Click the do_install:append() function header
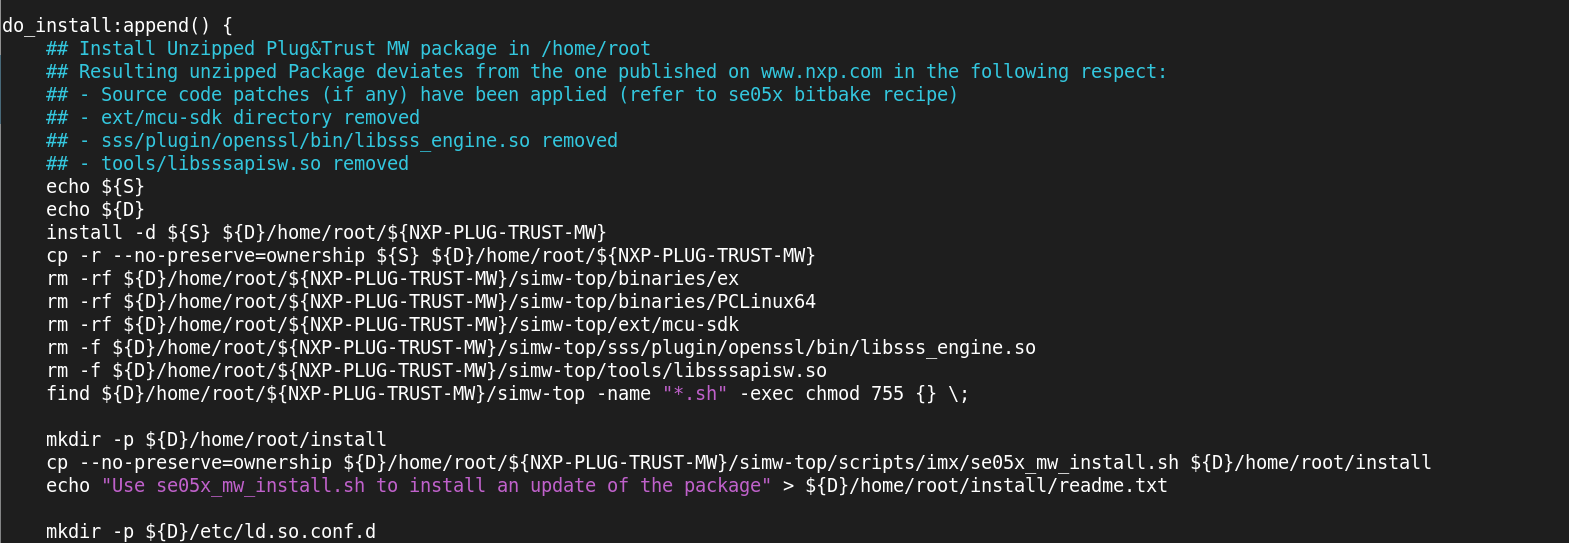 (117, 25)
